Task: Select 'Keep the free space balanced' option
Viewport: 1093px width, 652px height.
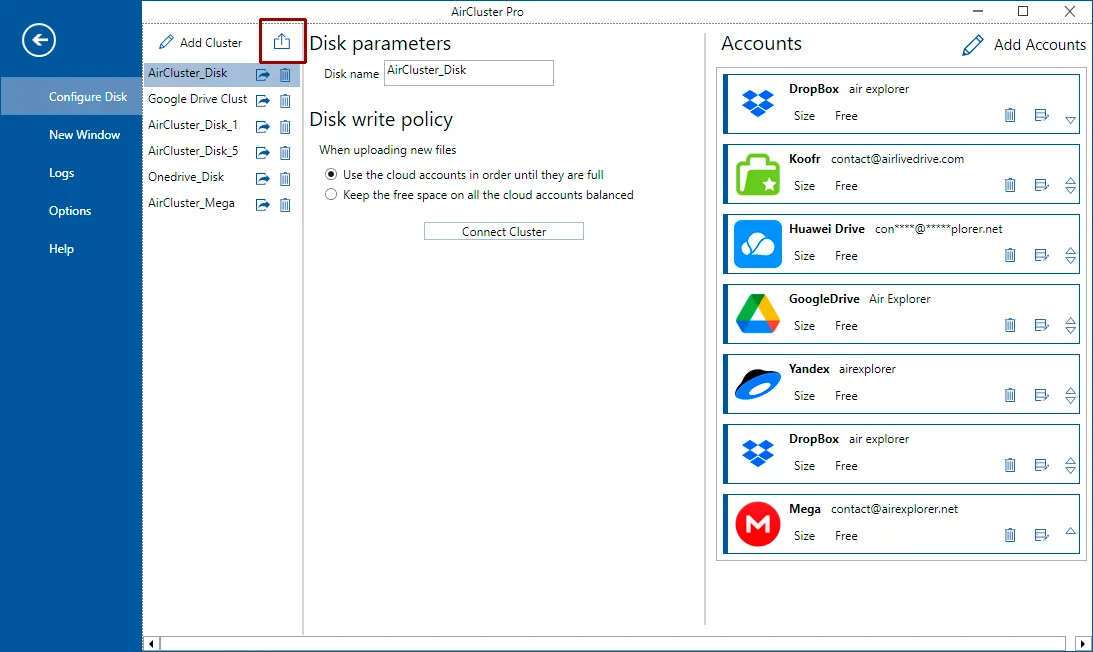Action: tap(331, 195)
